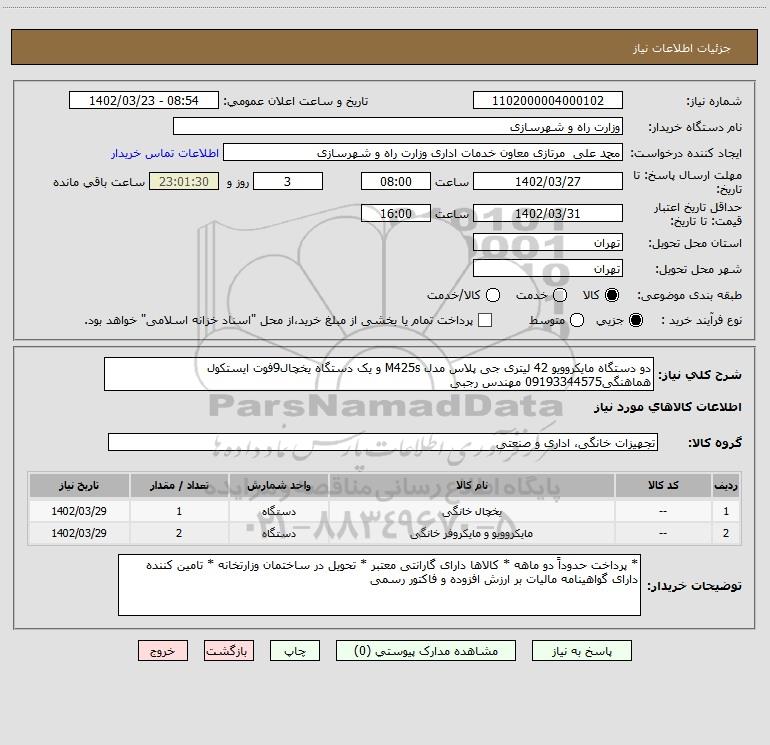The width and height of the screenshot is (770, 745).
Task: Click the validity time field 16:00
Action: coord(396,213)
